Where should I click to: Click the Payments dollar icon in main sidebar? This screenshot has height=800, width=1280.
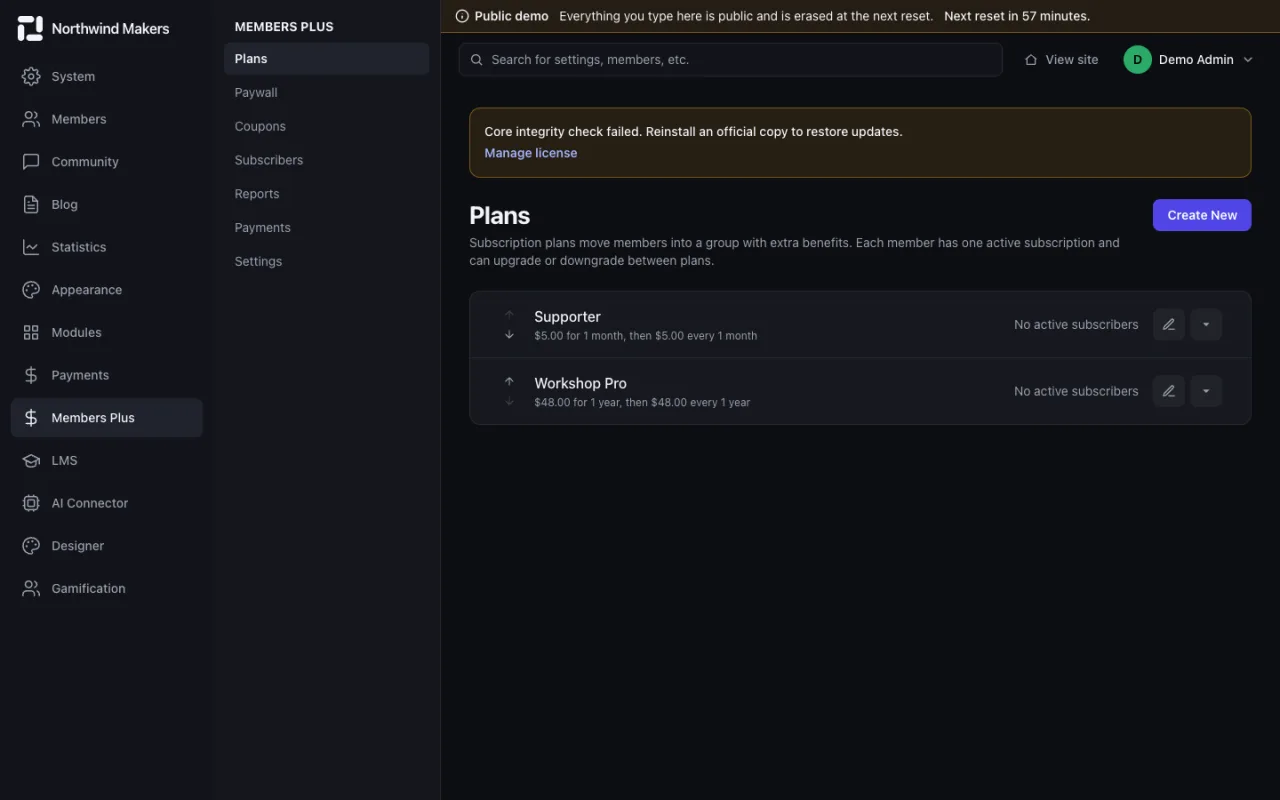click(31, 375)
